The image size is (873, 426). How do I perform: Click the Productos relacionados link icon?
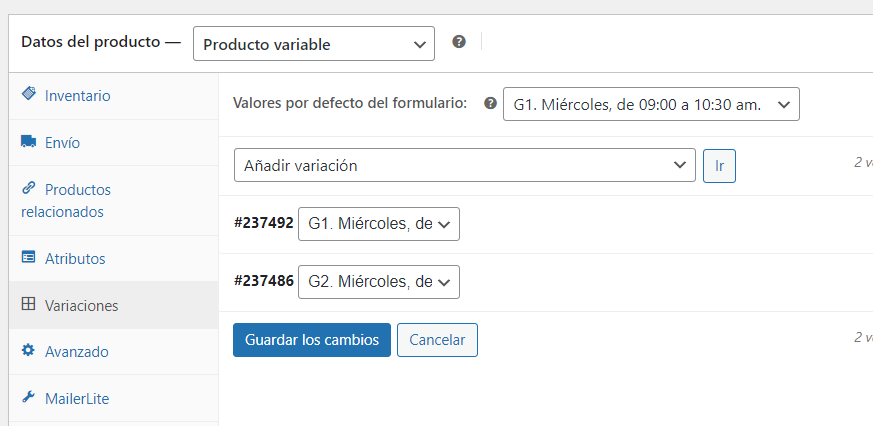click(28, 188)
